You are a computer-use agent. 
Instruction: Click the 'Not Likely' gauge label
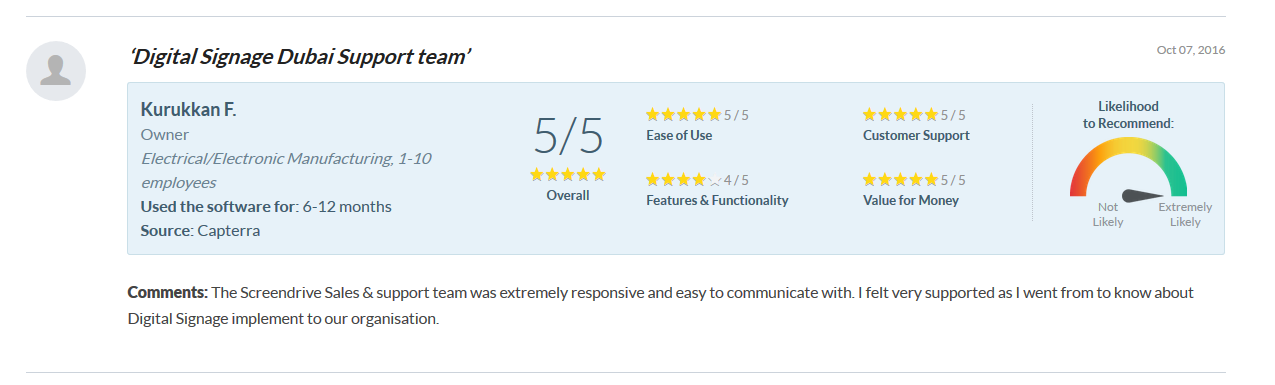coord(1108,214)
